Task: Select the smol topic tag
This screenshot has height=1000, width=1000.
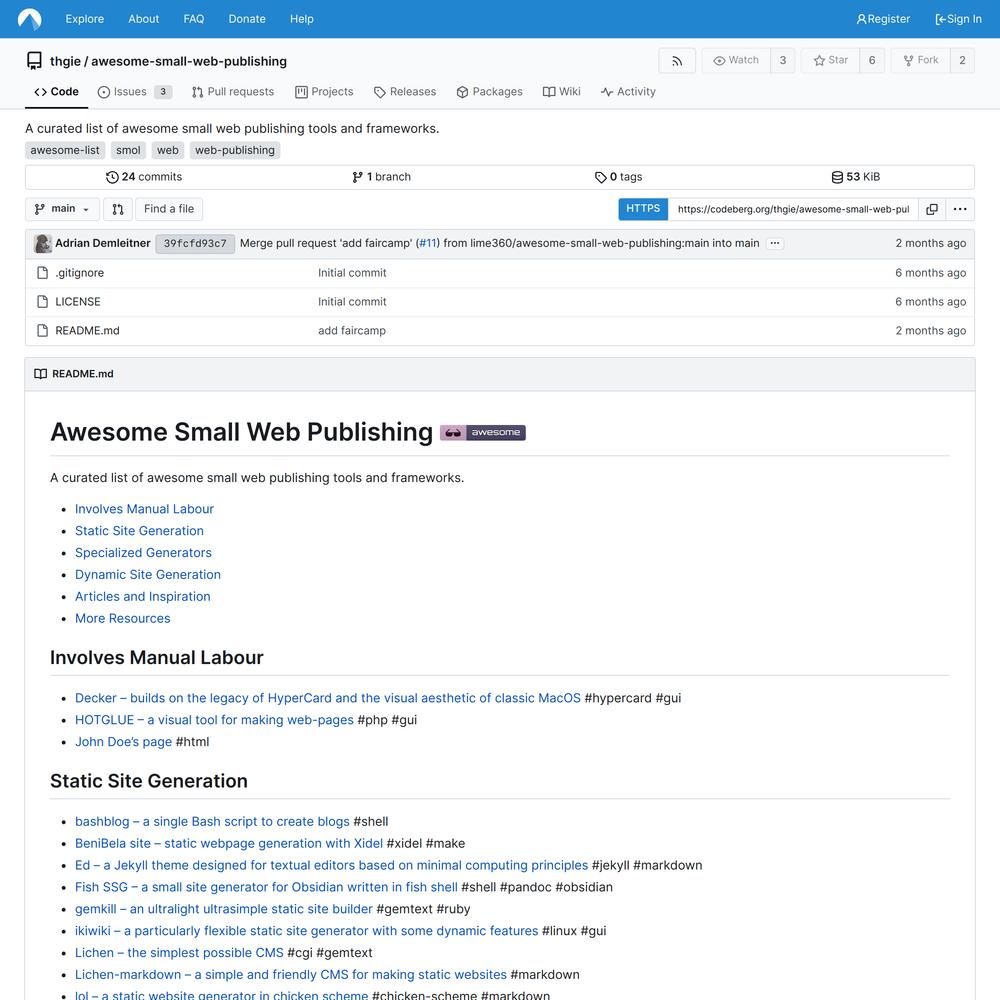Action: tap(128, 151)
